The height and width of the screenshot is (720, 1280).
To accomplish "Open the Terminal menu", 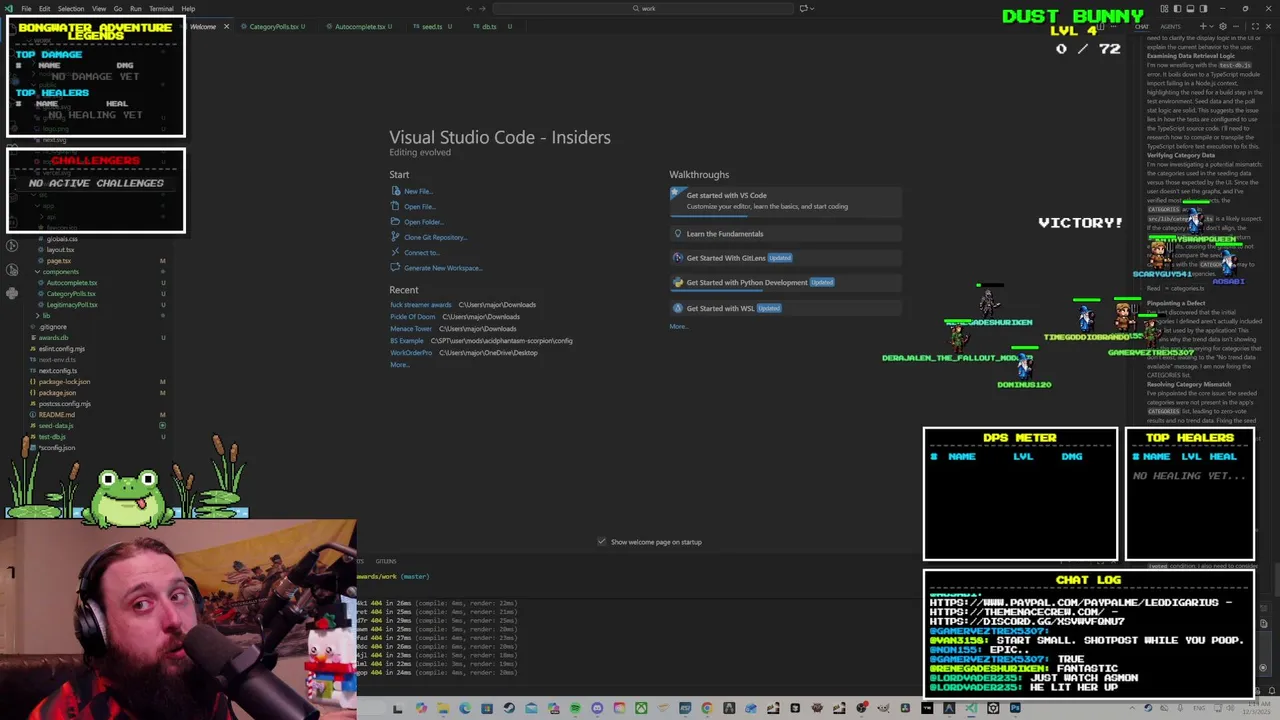I will (161, 8).
